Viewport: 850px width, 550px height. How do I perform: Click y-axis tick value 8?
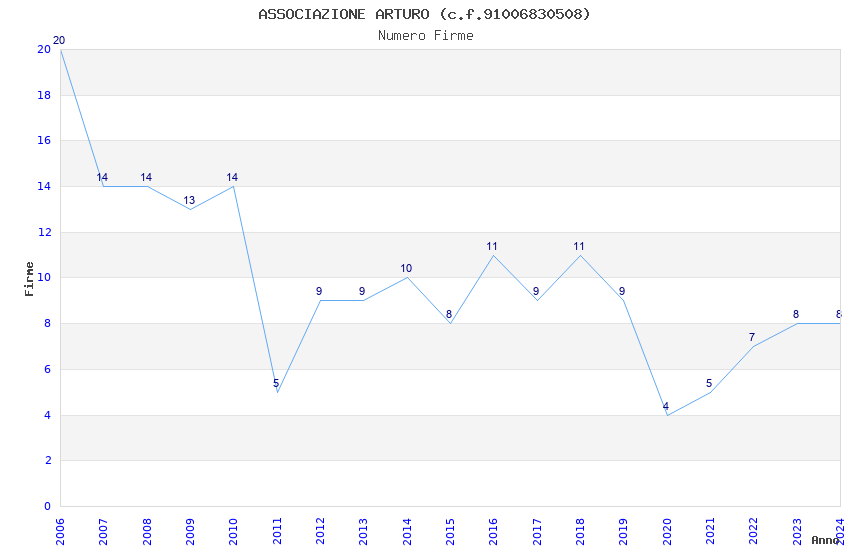(48, 323)
